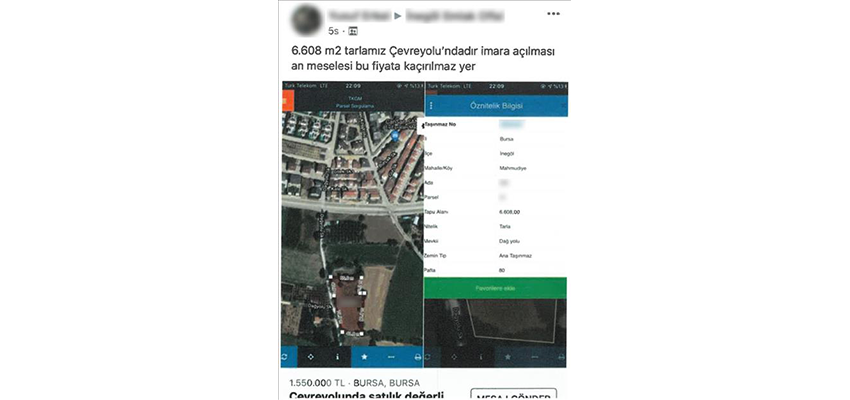Screen dimensions: 850x400
Task: Open vertical dots menu beside Öznitelik Bilgisi
Action: 431,106
